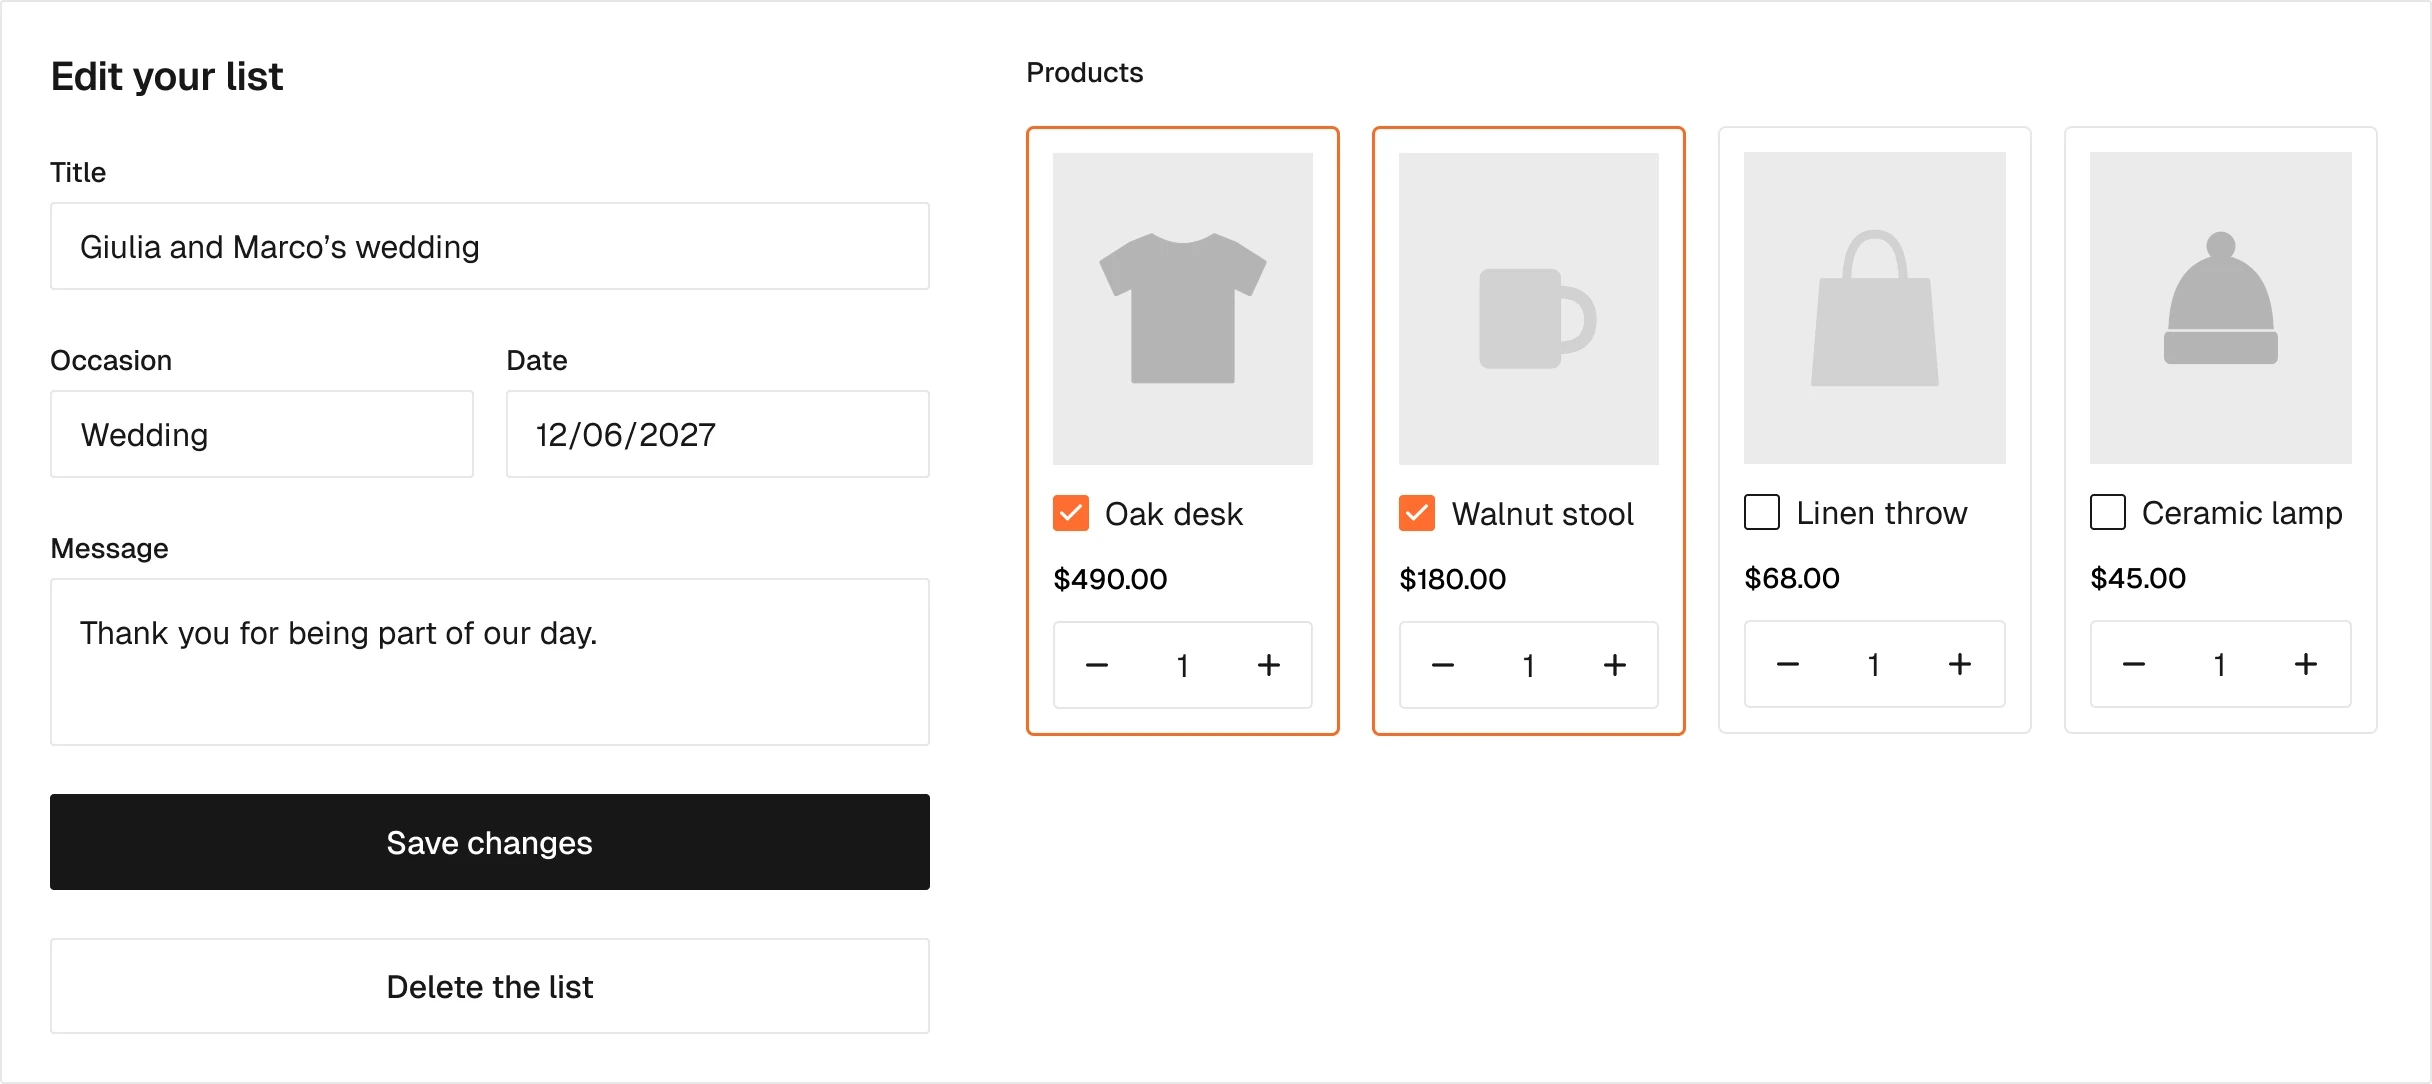Deselect the Walnut stool checkbox
The height and width of the screenshot is (1084, 2432).
[1417, 513]
